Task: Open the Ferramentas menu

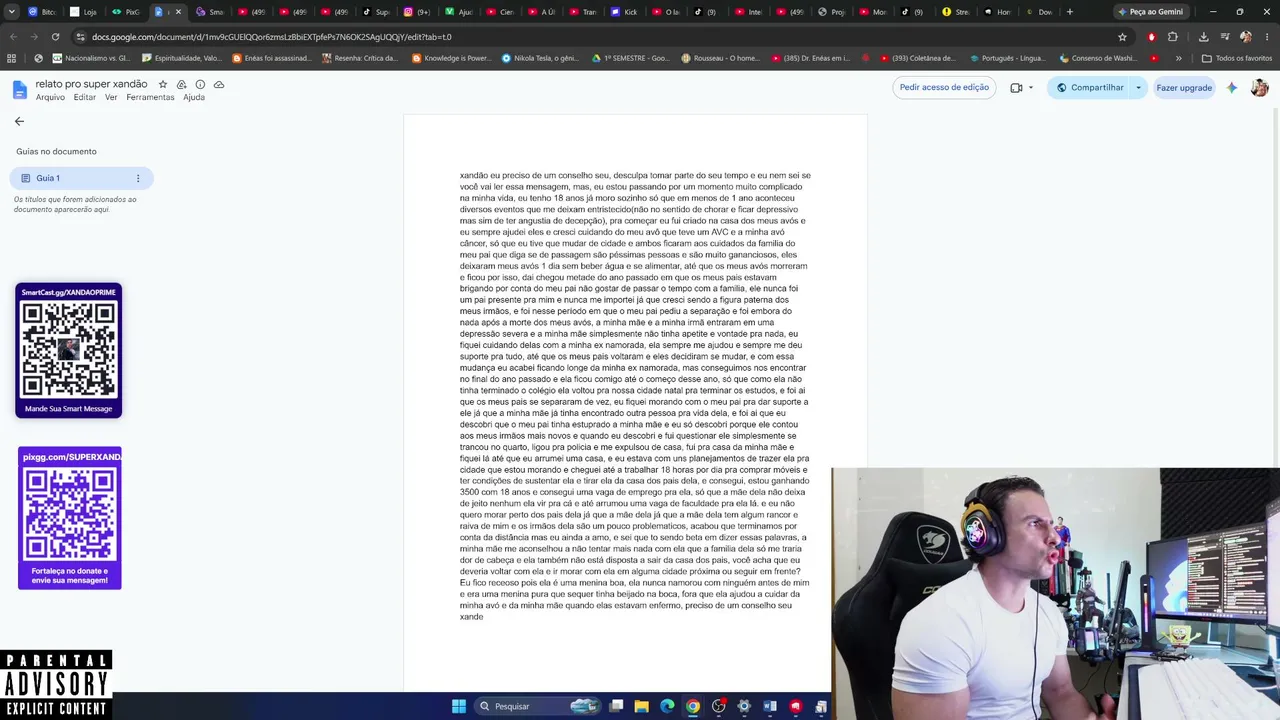Action: click(150, 97)
